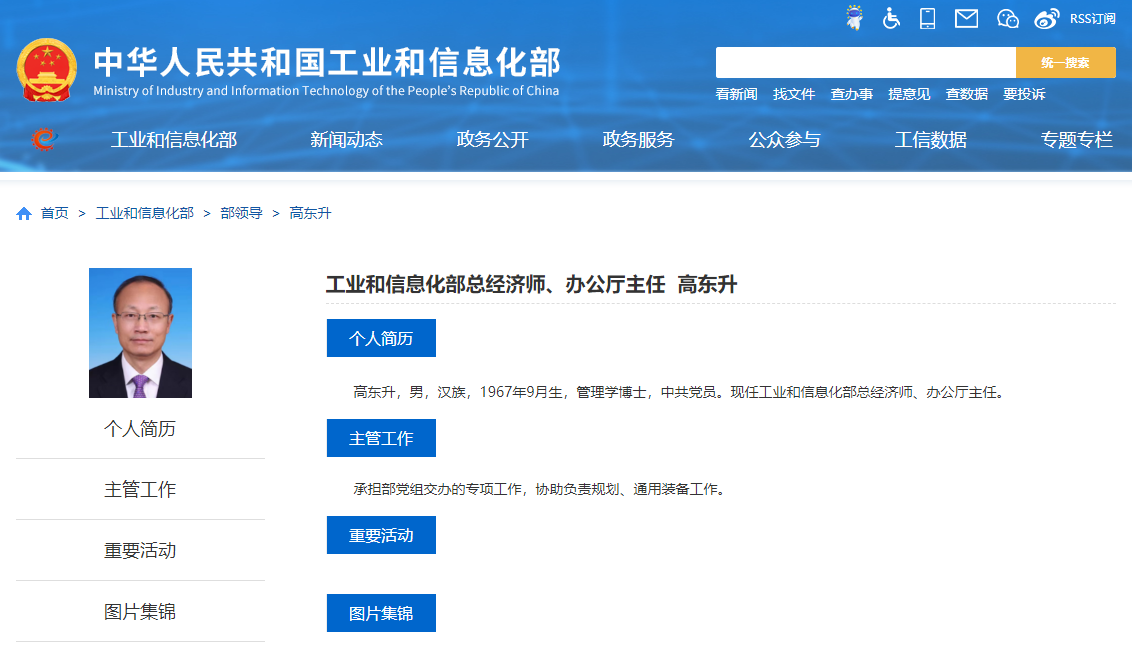The height and width of the screenshot is (651, 1132).
Task: Click the 找文件 quick link
Action: (794, 94)
